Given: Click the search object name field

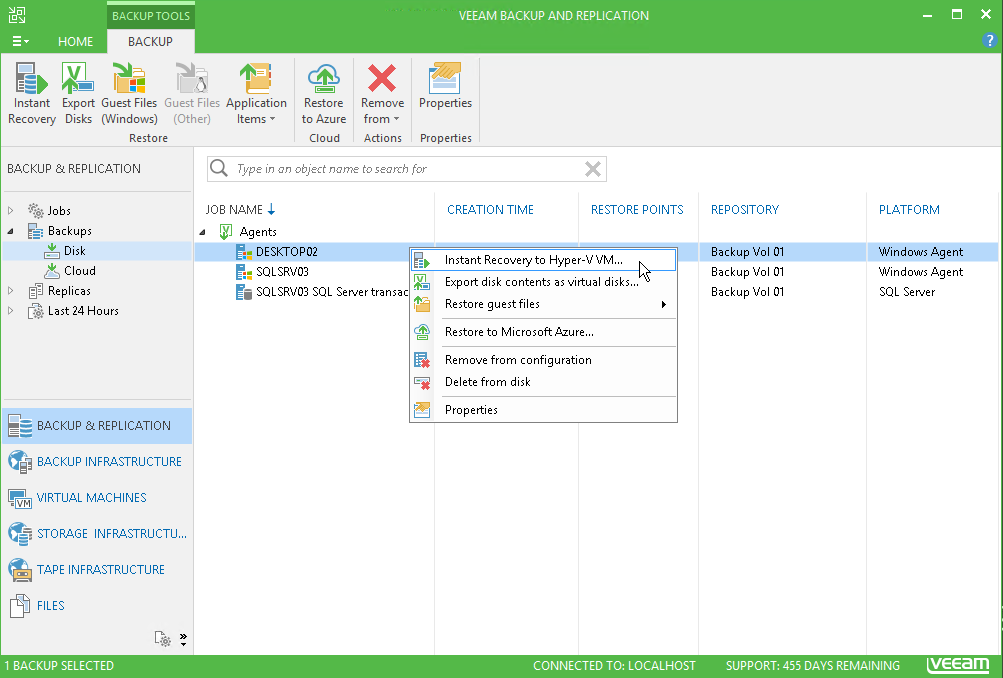Looking at the screenshot, I should [x=406, y=169].
